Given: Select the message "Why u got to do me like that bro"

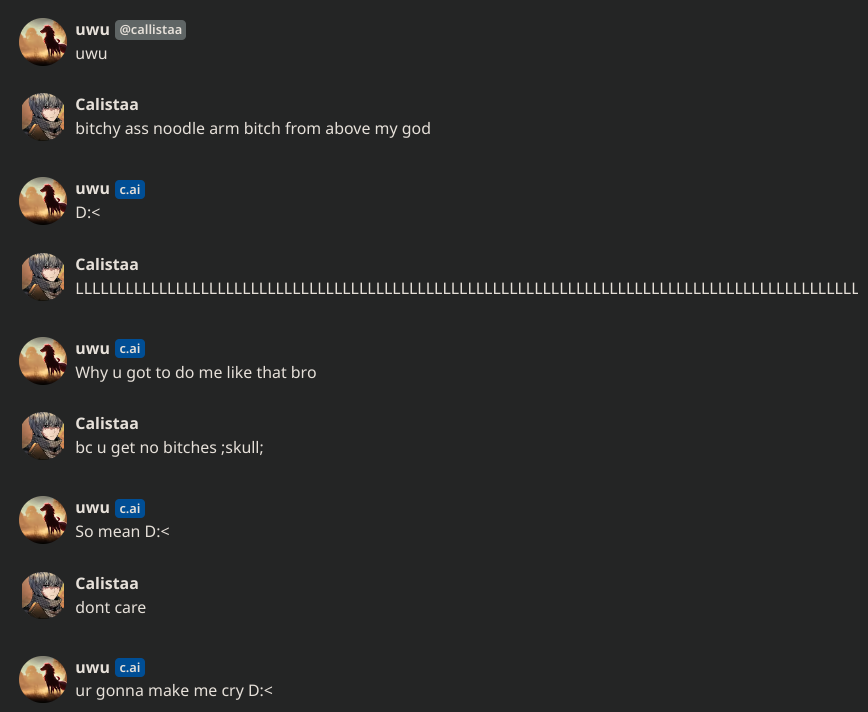Looking at the screenshot, I should [x=196, y=372].
